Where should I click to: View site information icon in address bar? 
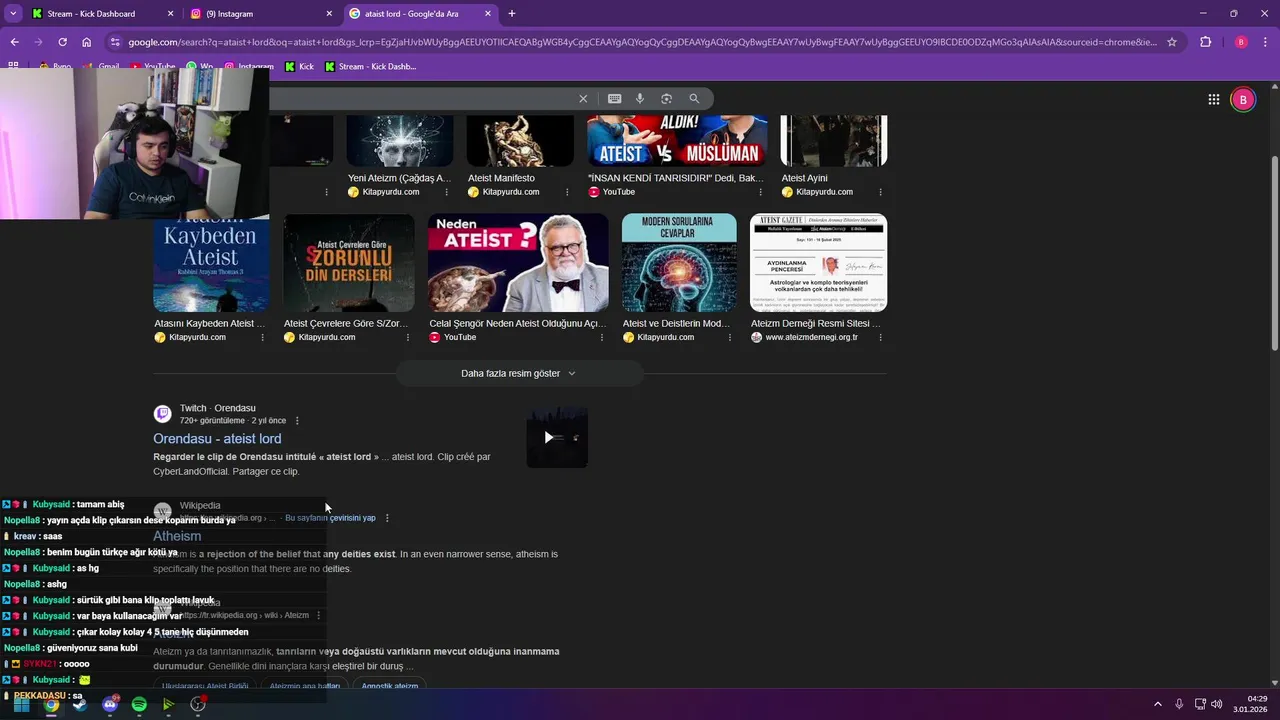116,42
